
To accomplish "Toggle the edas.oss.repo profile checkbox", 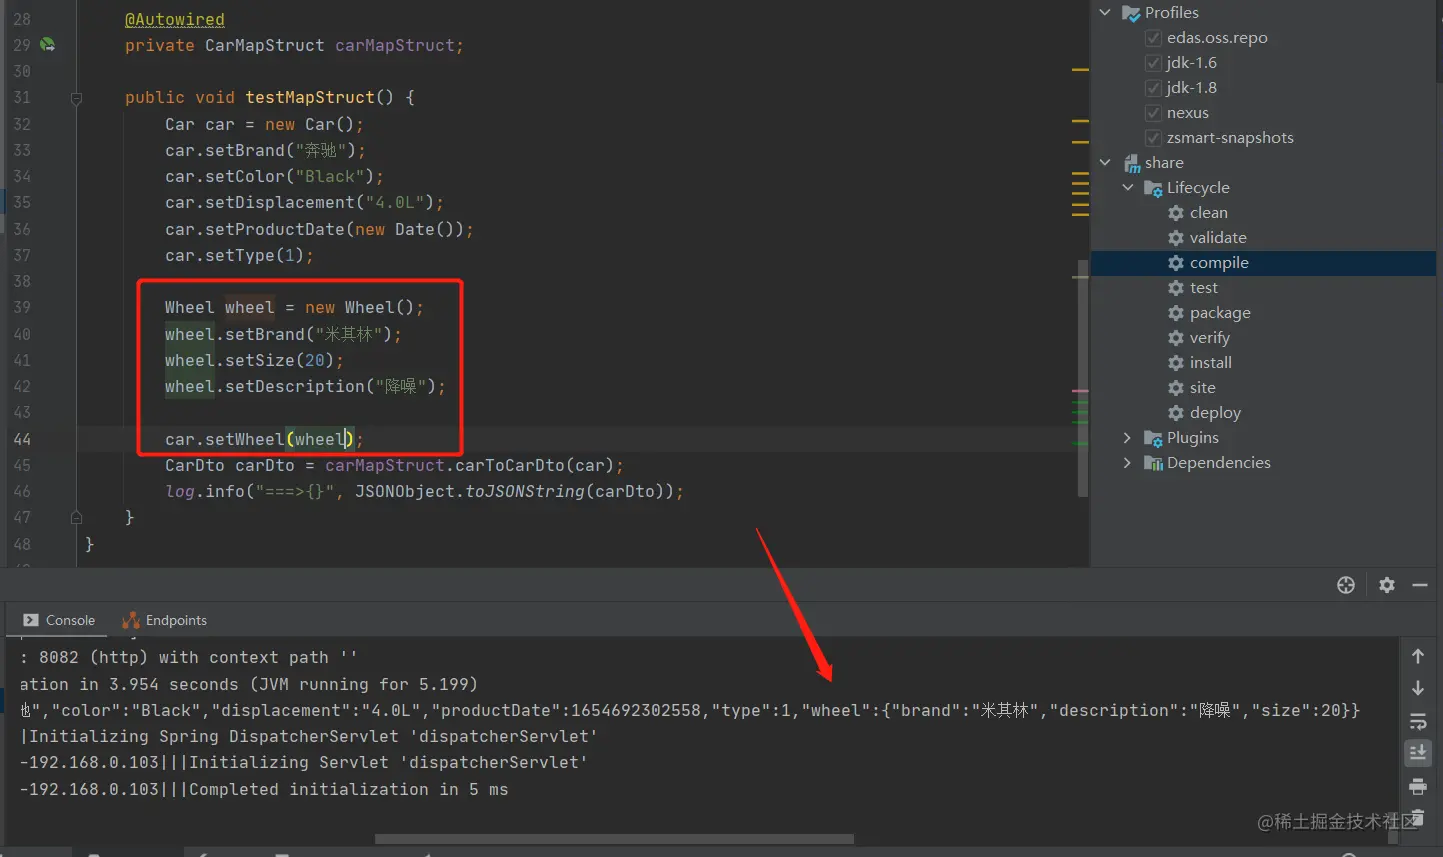I will click(x=1153, y=38).
